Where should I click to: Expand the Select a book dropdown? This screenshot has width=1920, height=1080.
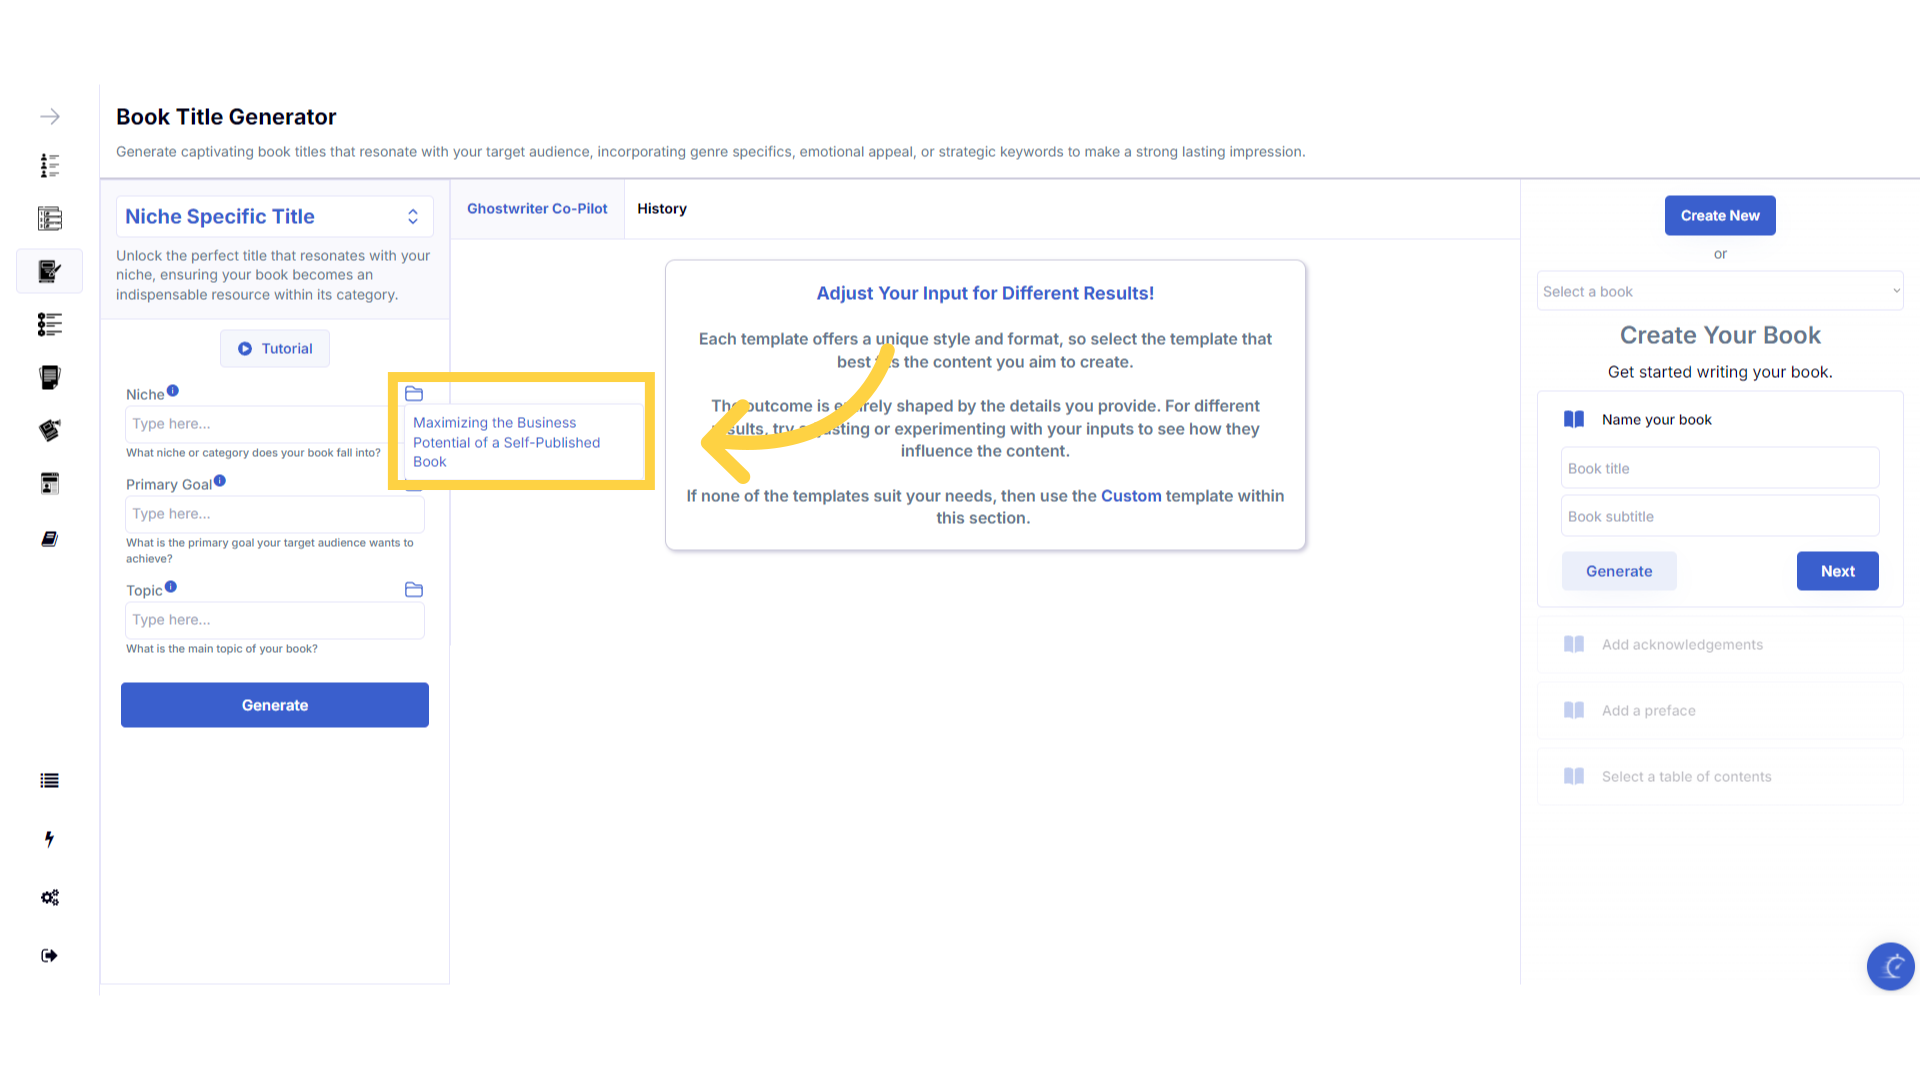pos(1719,292)
